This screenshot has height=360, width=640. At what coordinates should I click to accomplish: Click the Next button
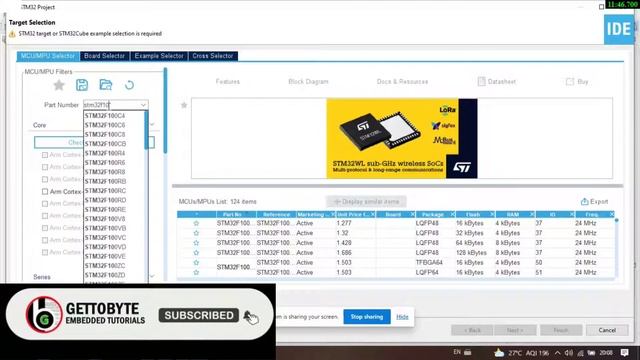point(515,330)
